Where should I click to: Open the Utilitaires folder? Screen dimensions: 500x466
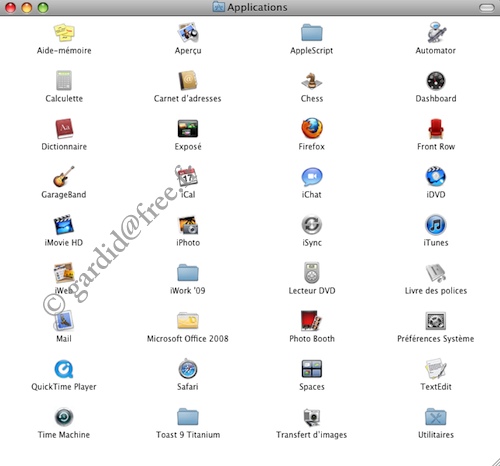(436, 417)
